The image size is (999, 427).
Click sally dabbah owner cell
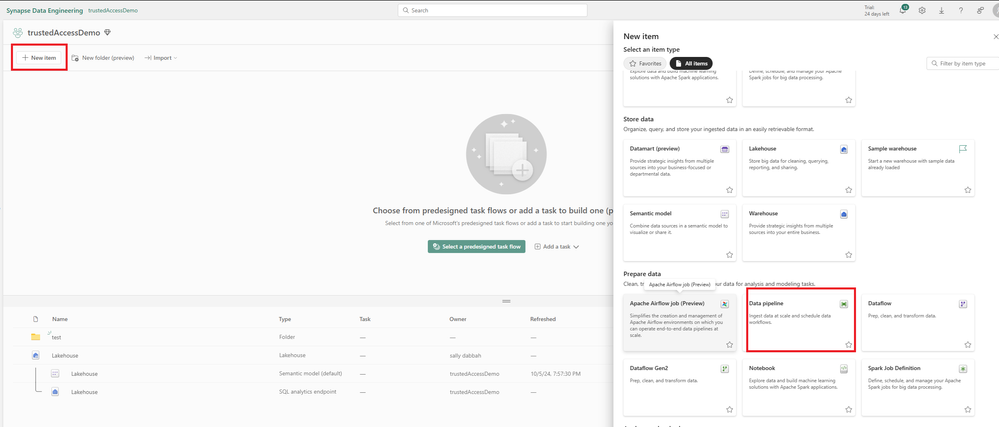[x=465, y=356]
